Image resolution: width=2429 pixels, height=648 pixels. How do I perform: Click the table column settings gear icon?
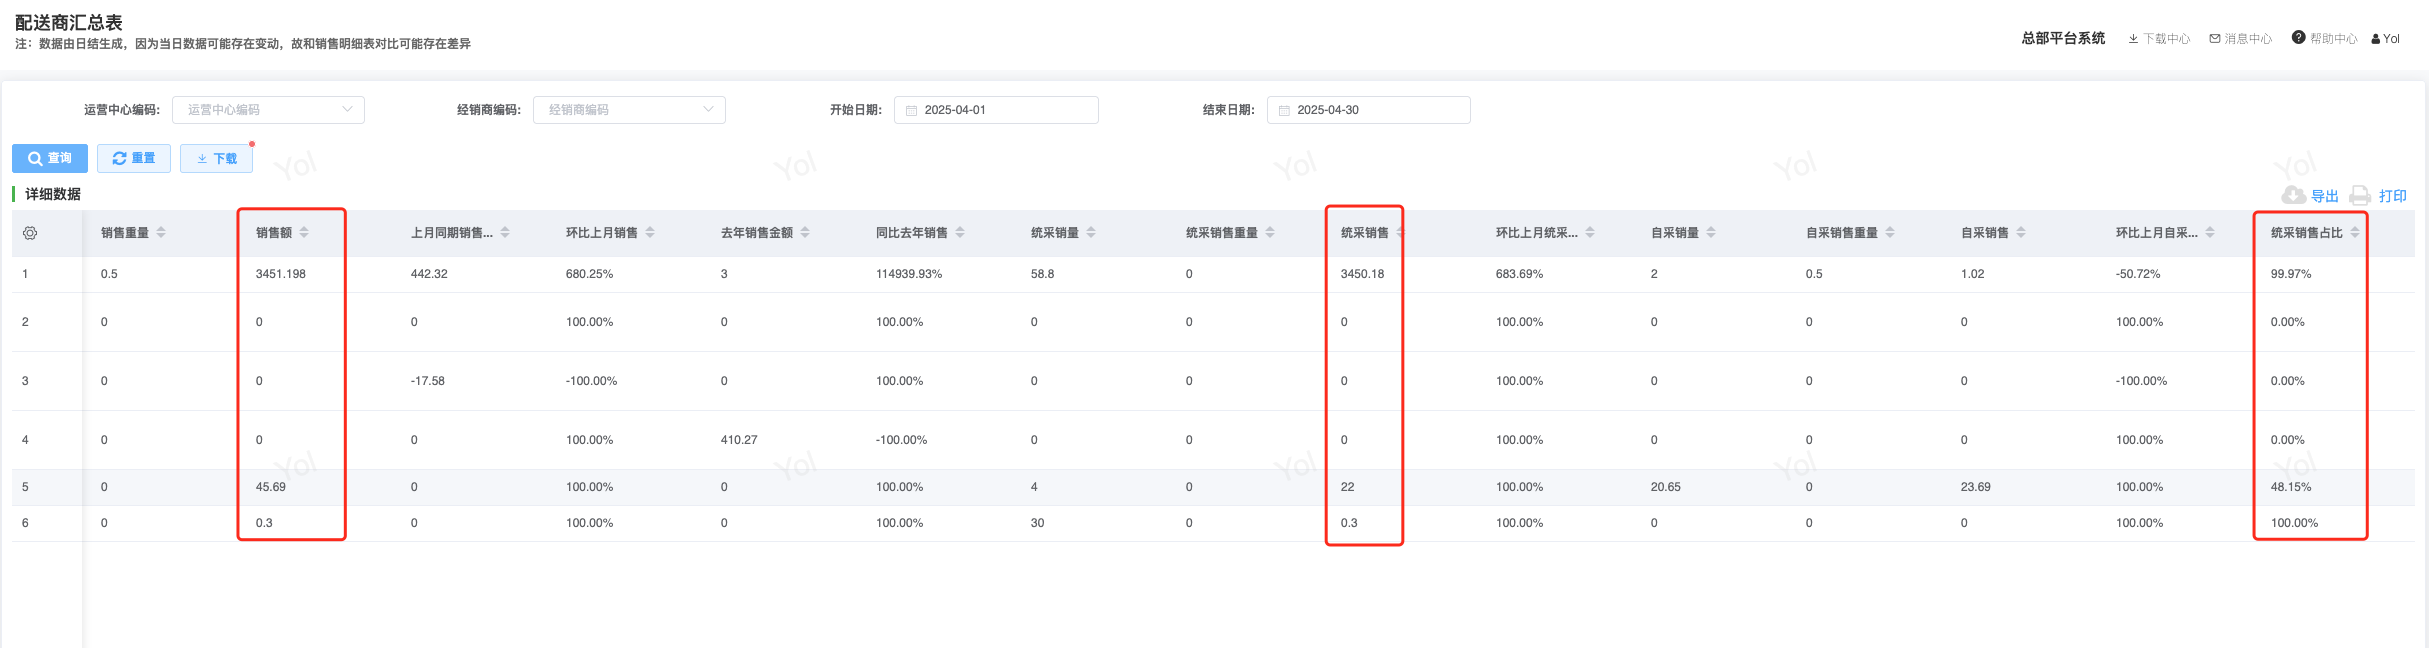tap(30, 233)
